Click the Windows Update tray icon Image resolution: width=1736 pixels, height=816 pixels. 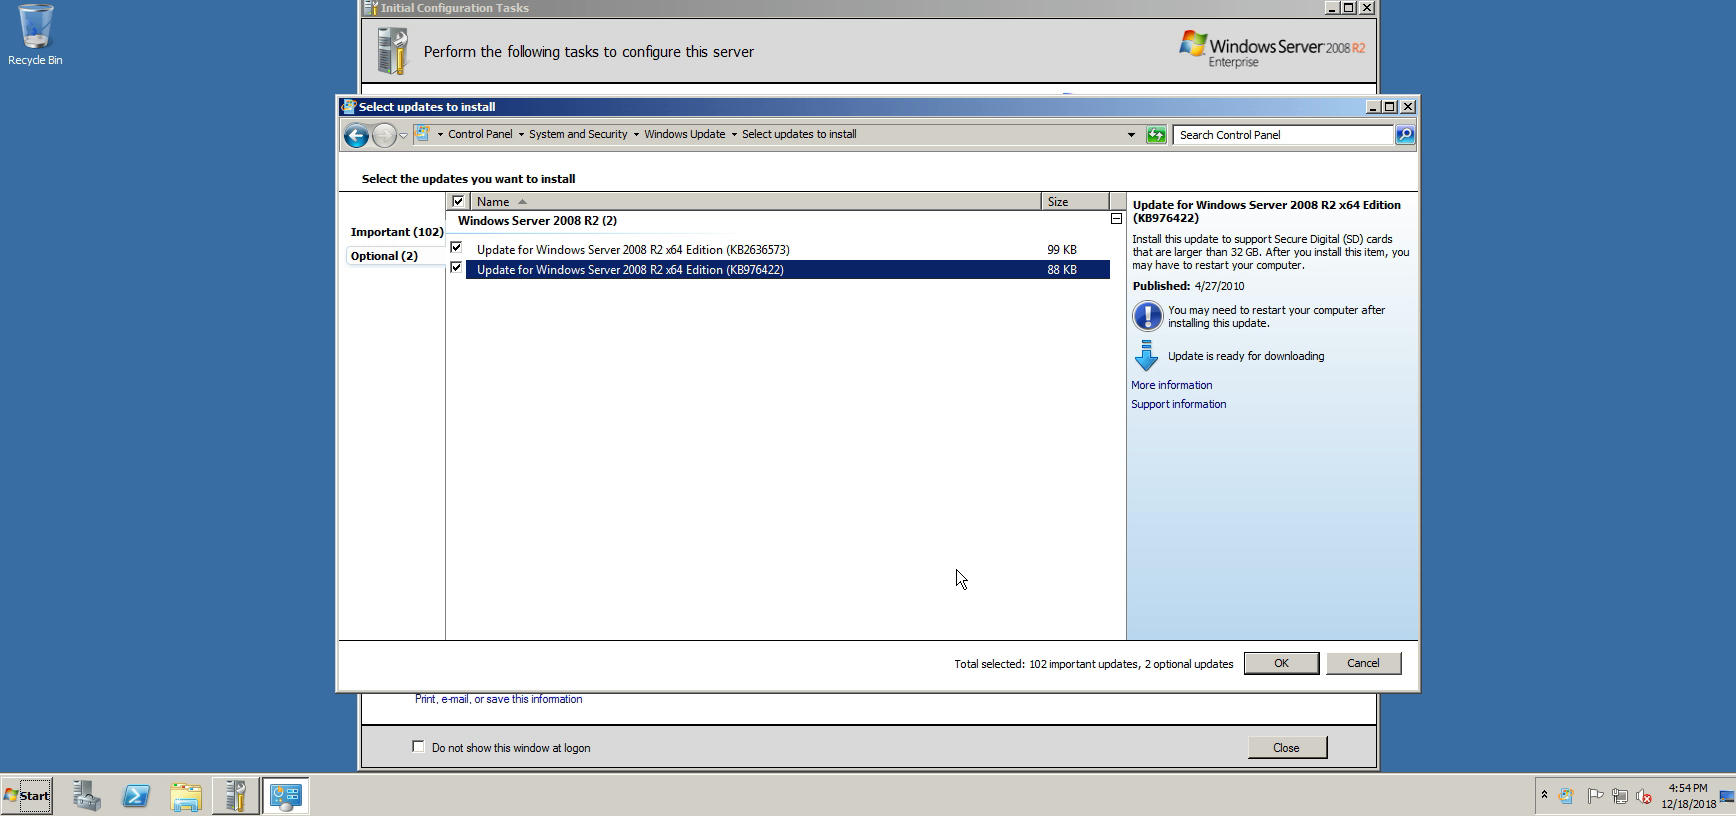1566,796
